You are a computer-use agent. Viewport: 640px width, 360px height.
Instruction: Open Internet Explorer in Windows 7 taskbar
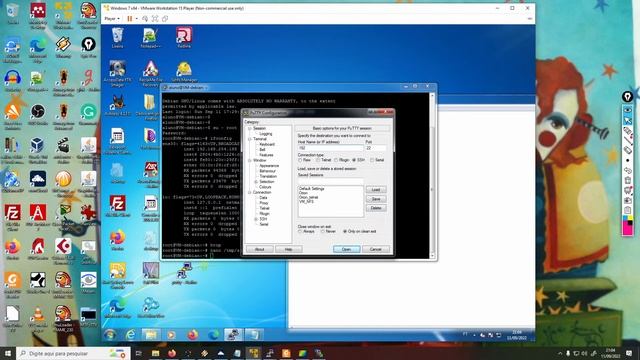click(x=130, y=335)
